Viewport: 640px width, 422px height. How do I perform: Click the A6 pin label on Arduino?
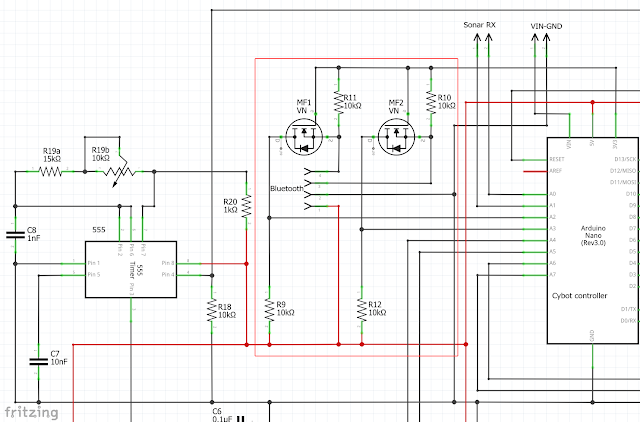pyautogui.click(x=553, y=263)
